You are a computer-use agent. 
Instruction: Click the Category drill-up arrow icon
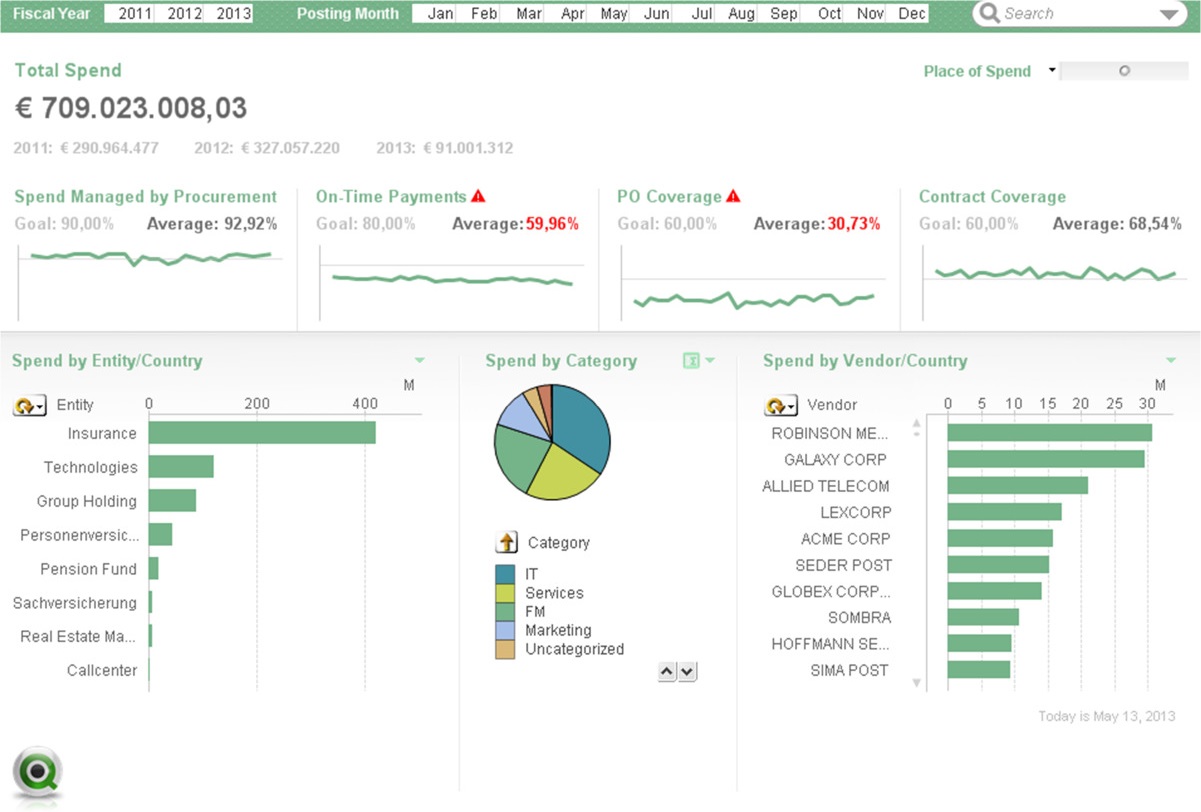point(507,543)
